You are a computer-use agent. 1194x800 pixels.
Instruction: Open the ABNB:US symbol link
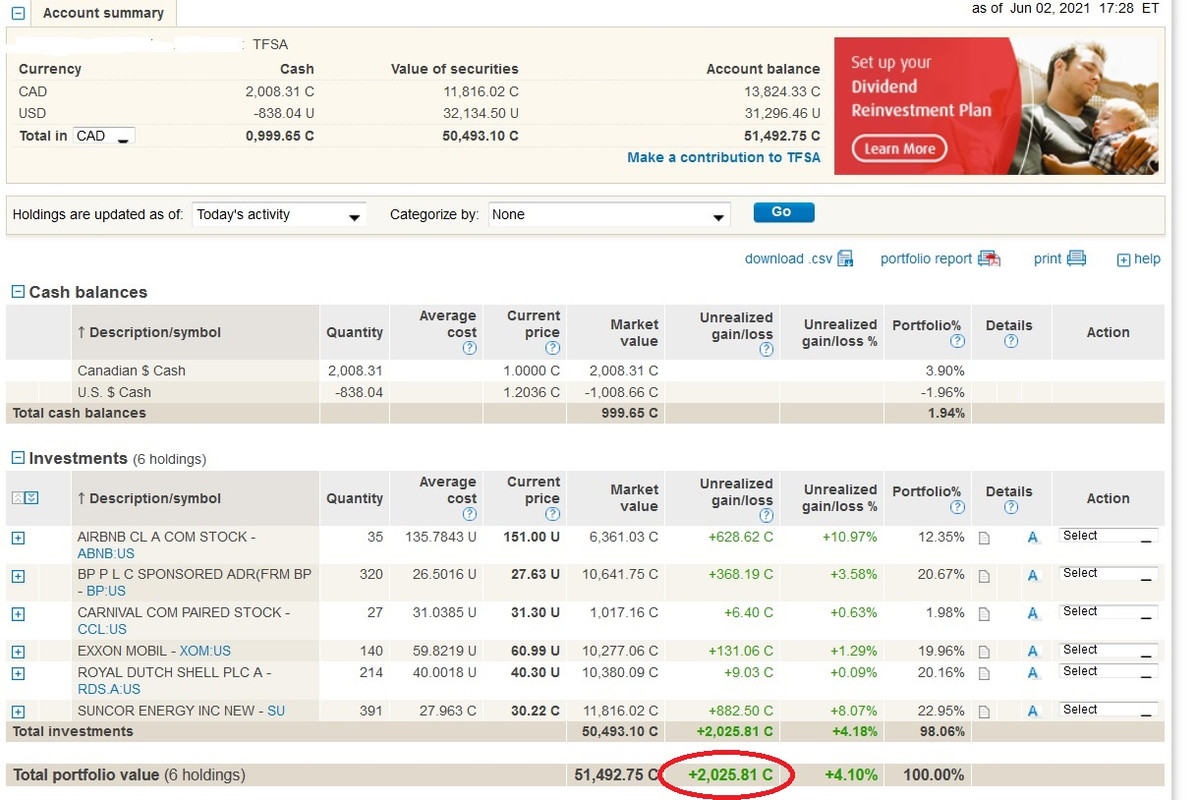106,553
